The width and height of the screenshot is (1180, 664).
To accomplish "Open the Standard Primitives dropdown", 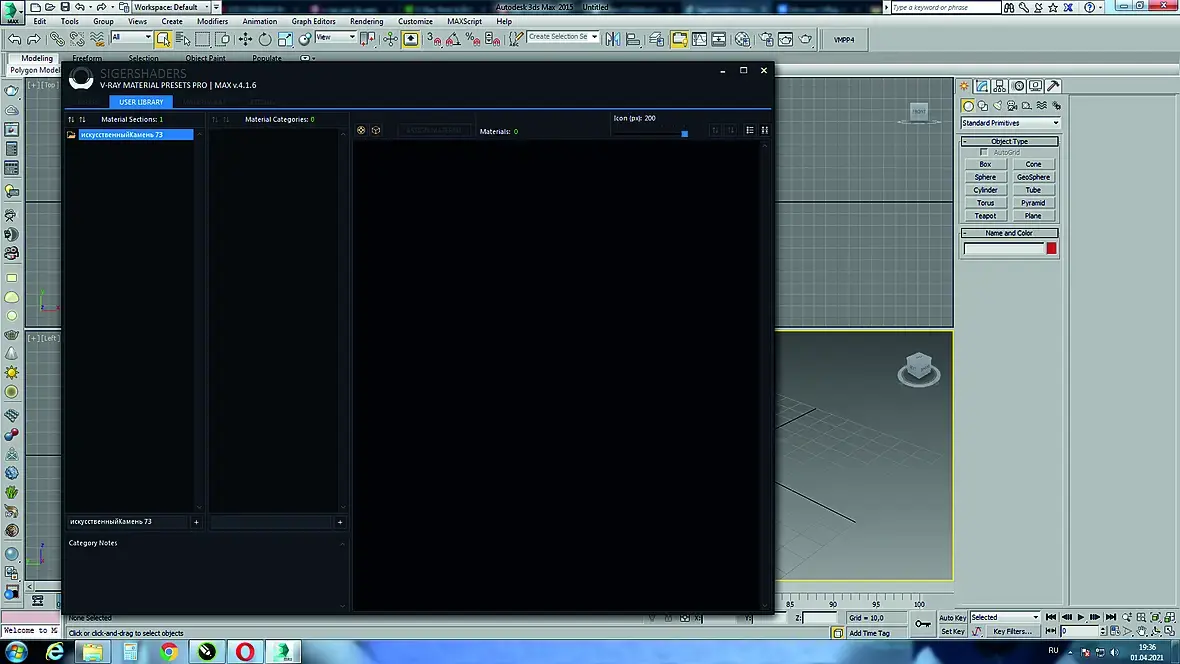I will coord(1010,123).
